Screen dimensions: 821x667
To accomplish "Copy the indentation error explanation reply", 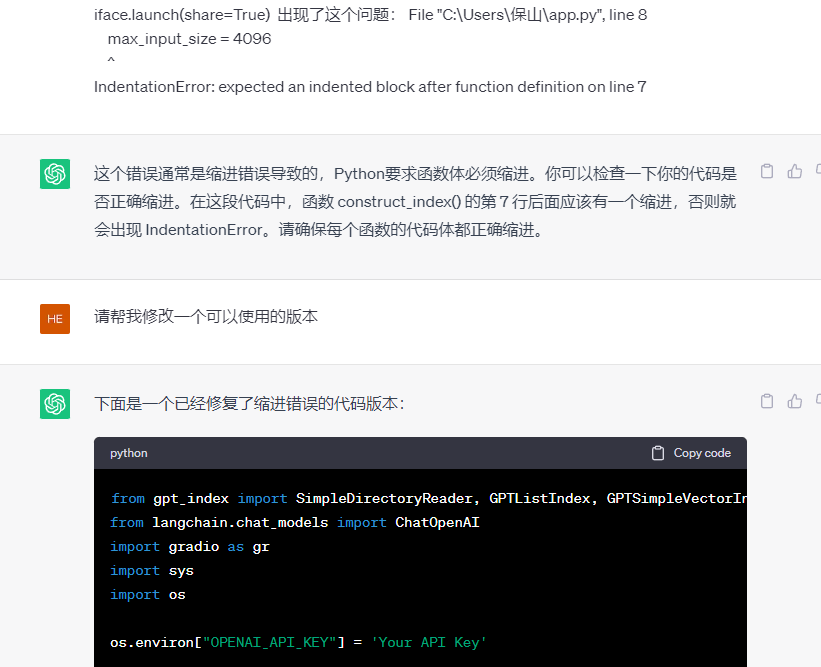I will (767, 171).
